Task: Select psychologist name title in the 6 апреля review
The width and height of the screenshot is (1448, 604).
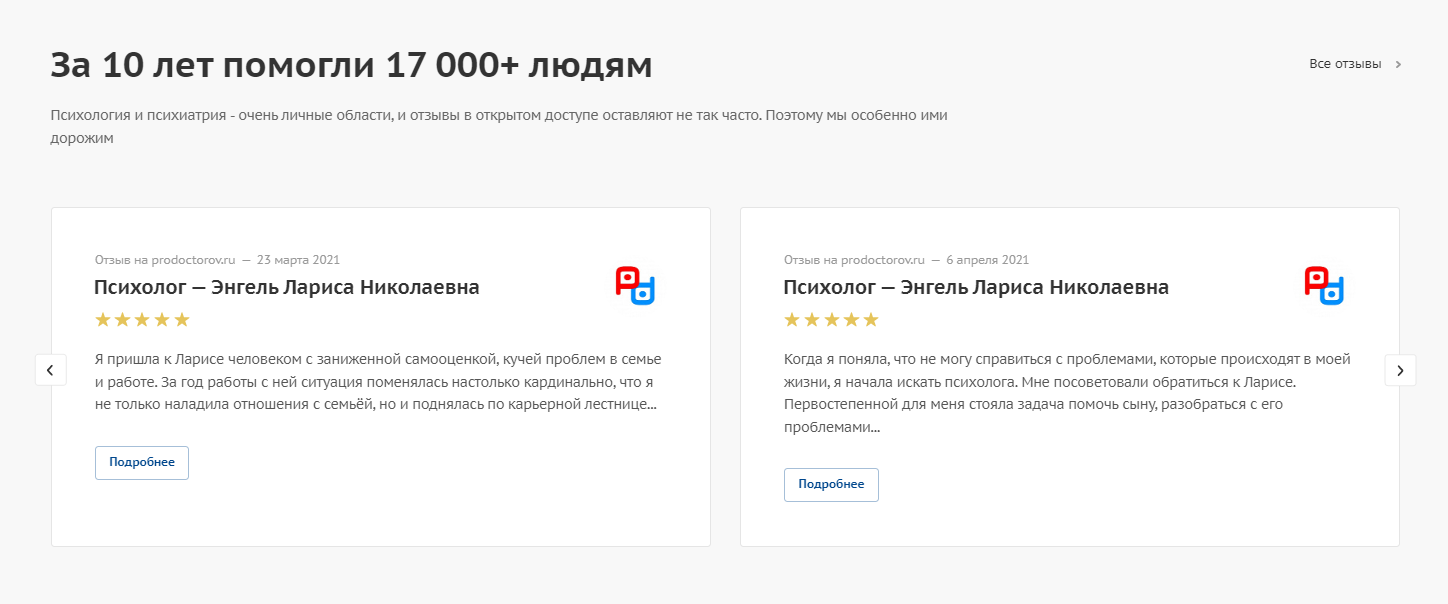Action: tap(976, 288)
